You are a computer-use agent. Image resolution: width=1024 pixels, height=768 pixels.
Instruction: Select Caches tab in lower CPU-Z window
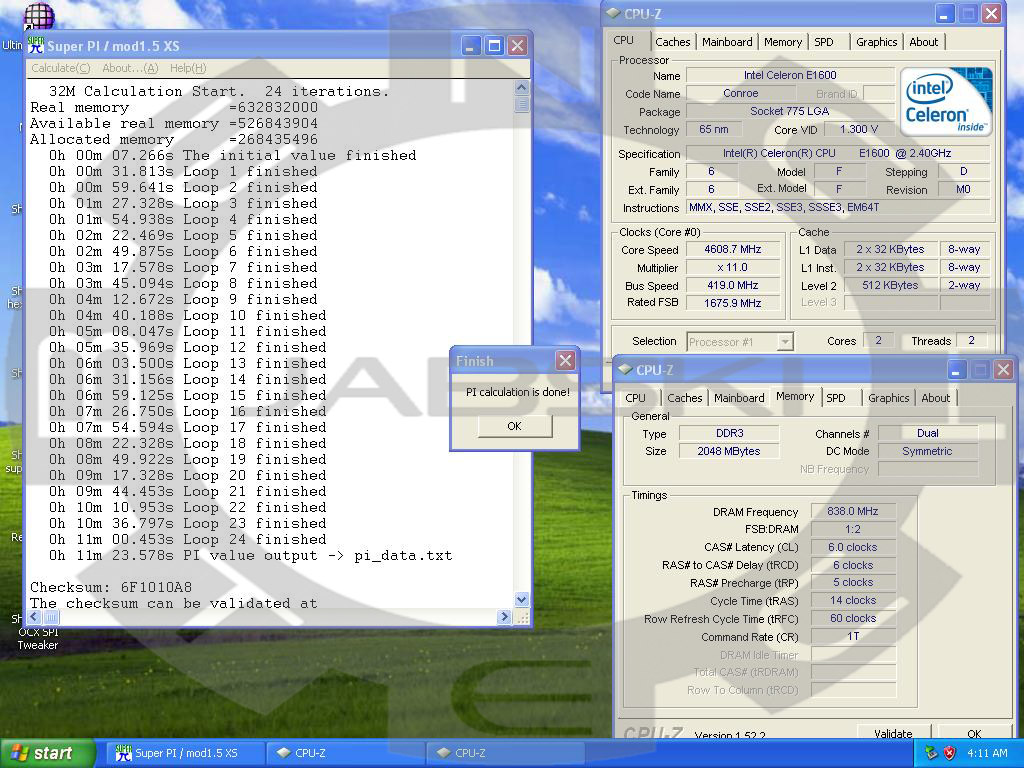coord(684,398)
